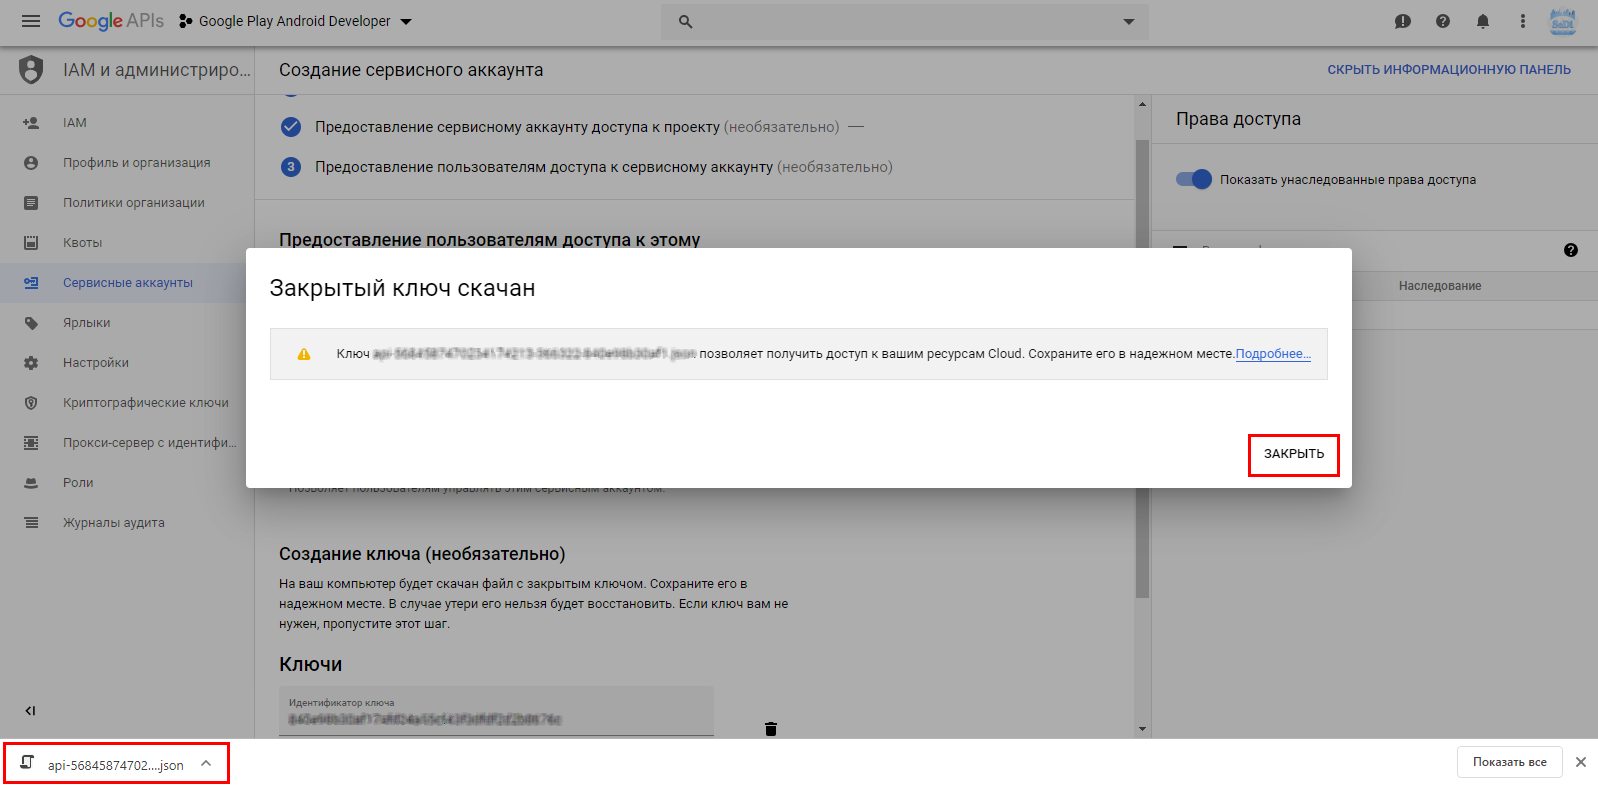The width and height of the screenshot is (1598, 785).
Task: Click the Политики организации document icon
Action: click(x=31, y=203)
